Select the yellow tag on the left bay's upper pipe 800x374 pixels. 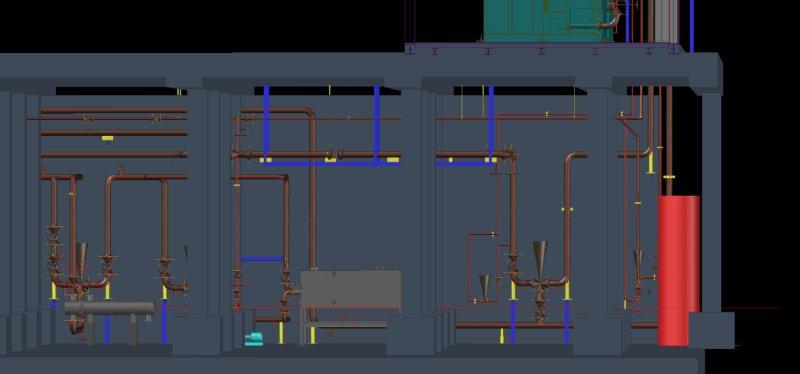[107, 138]
